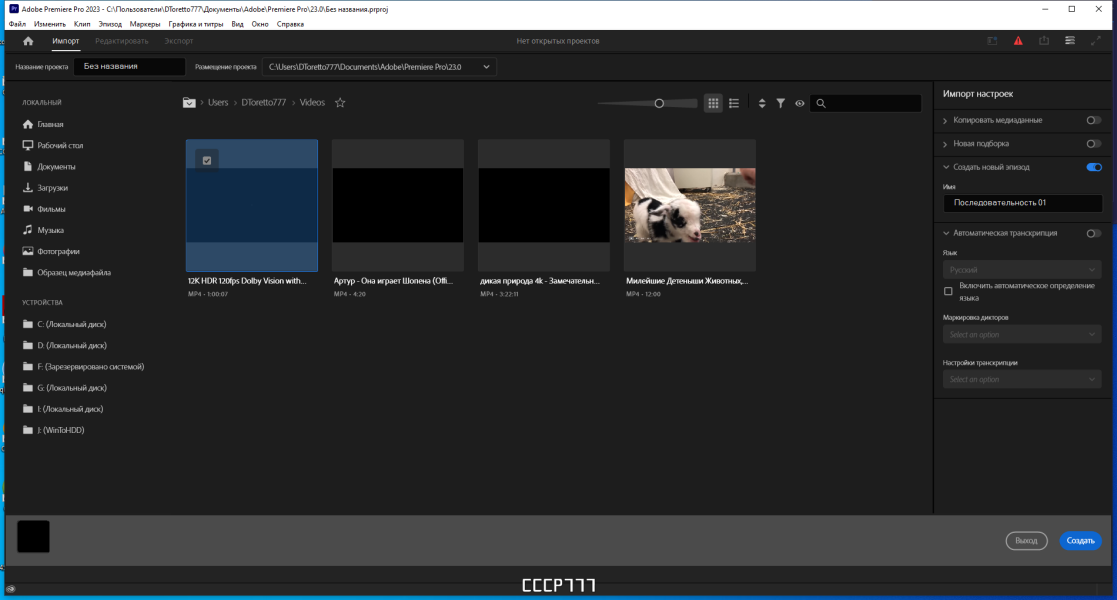The height and width of the screenshot is (600, 1117).
Task: Add Videos folder to favorites star
Action: click(340, 103)
